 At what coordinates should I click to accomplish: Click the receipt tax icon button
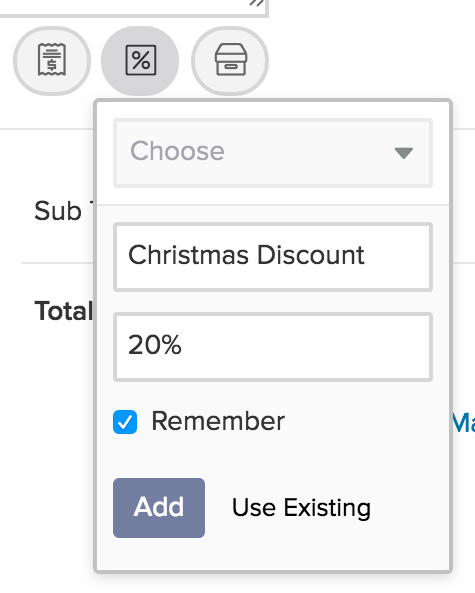(x=52, y=61)
